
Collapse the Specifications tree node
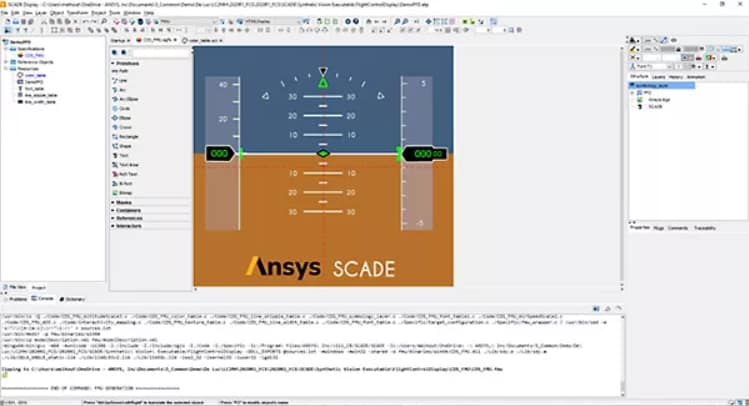6,49
